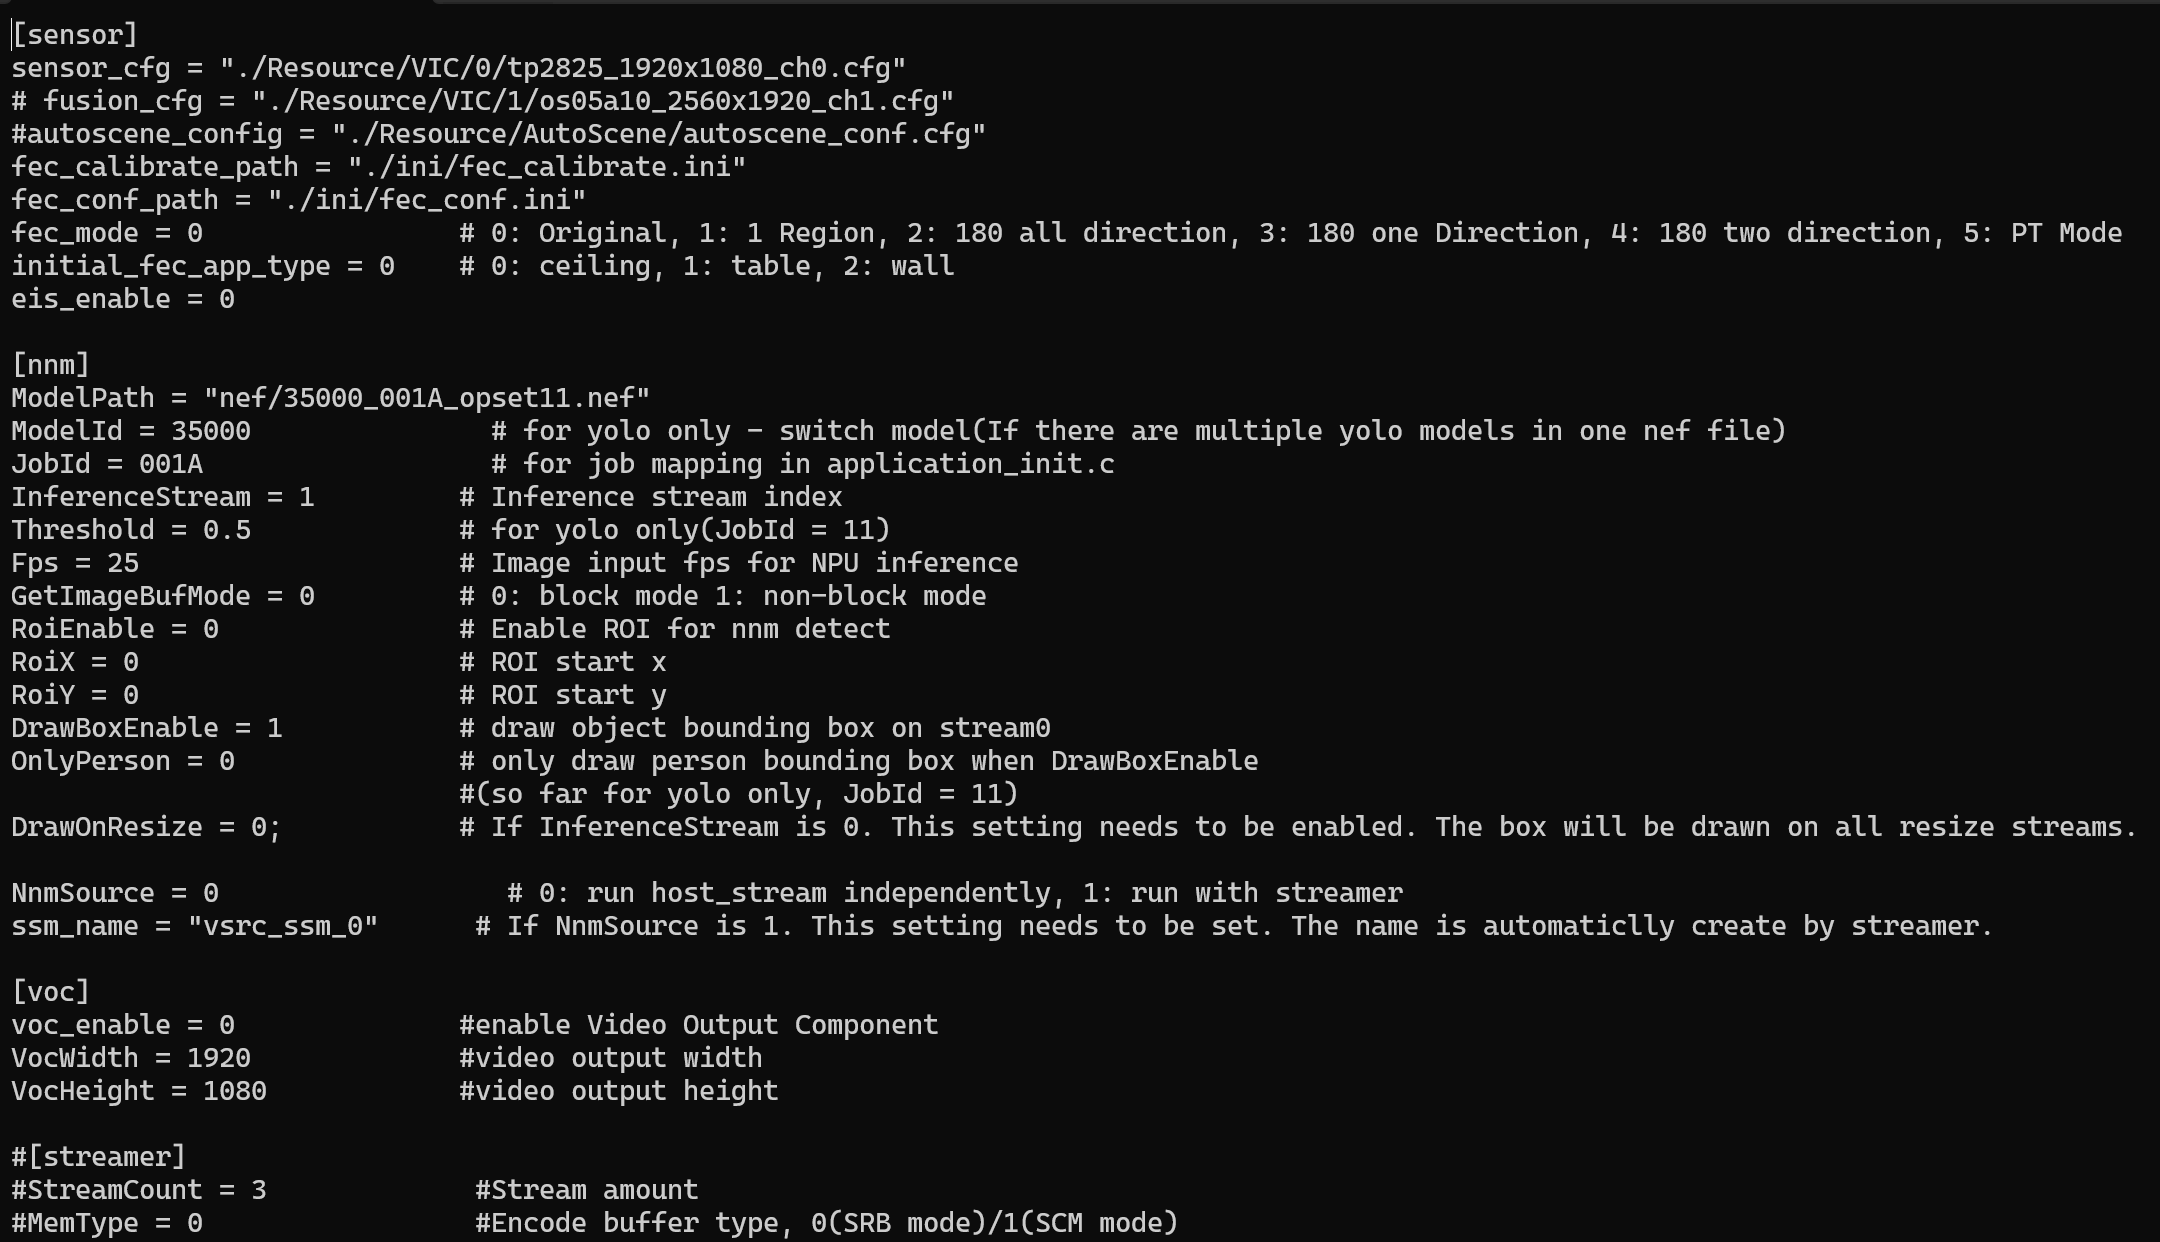Click the [nnm] section header
This screenshot has width=2160, height=1242.
coord(50,365)
